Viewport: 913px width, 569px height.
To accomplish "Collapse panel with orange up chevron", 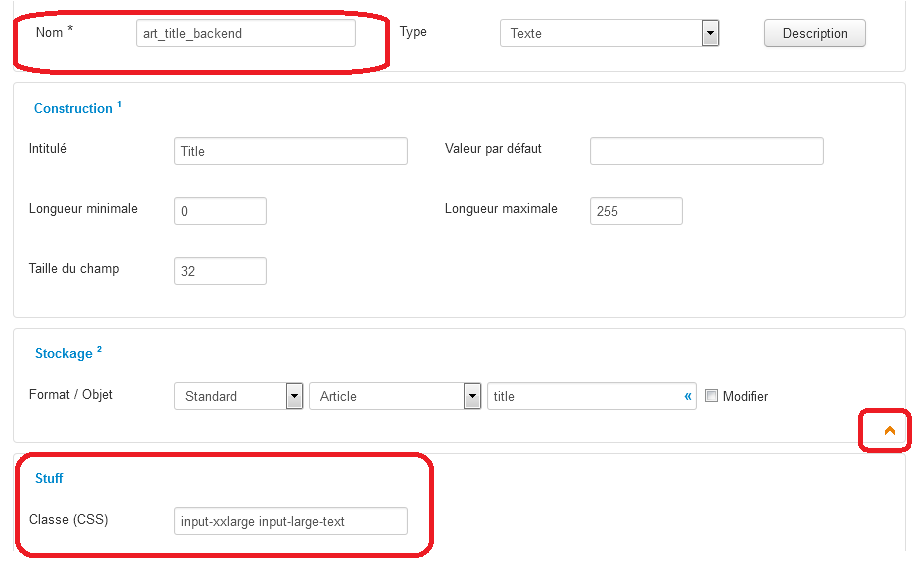I will [x=889, y=430].
